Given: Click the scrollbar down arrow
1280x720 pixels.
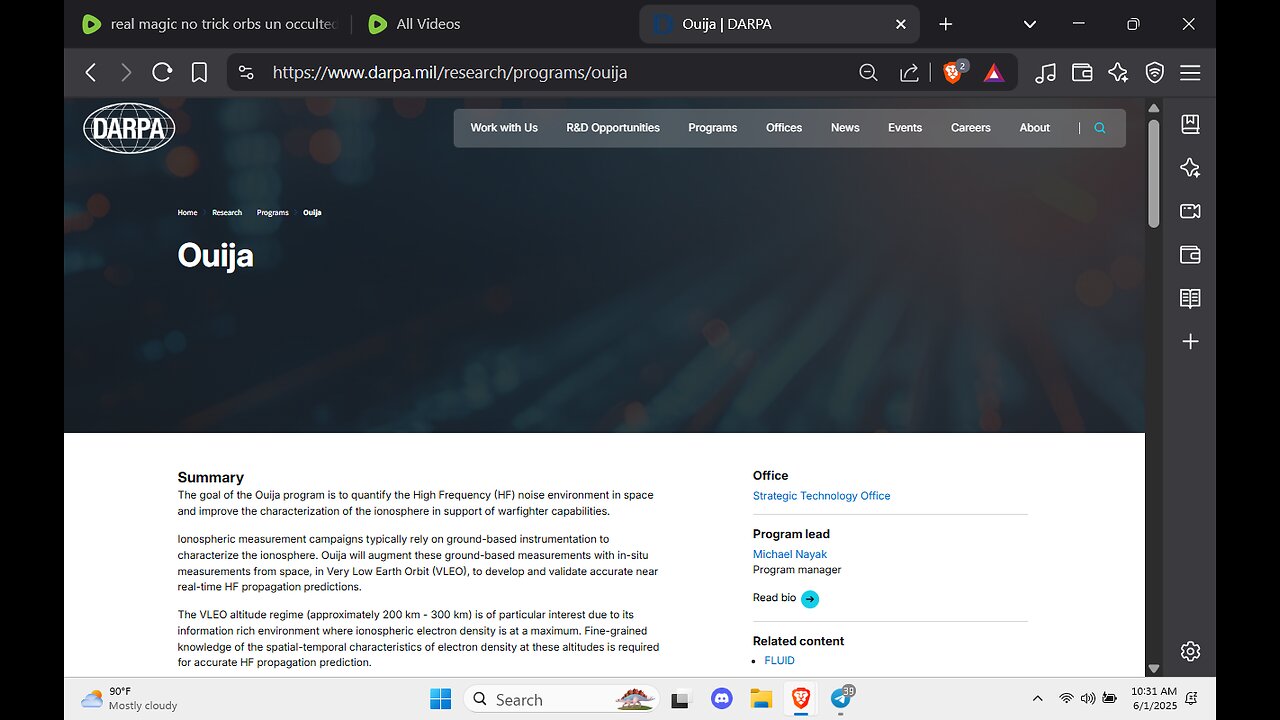Looking at the screenshot, I should 1153,668.
